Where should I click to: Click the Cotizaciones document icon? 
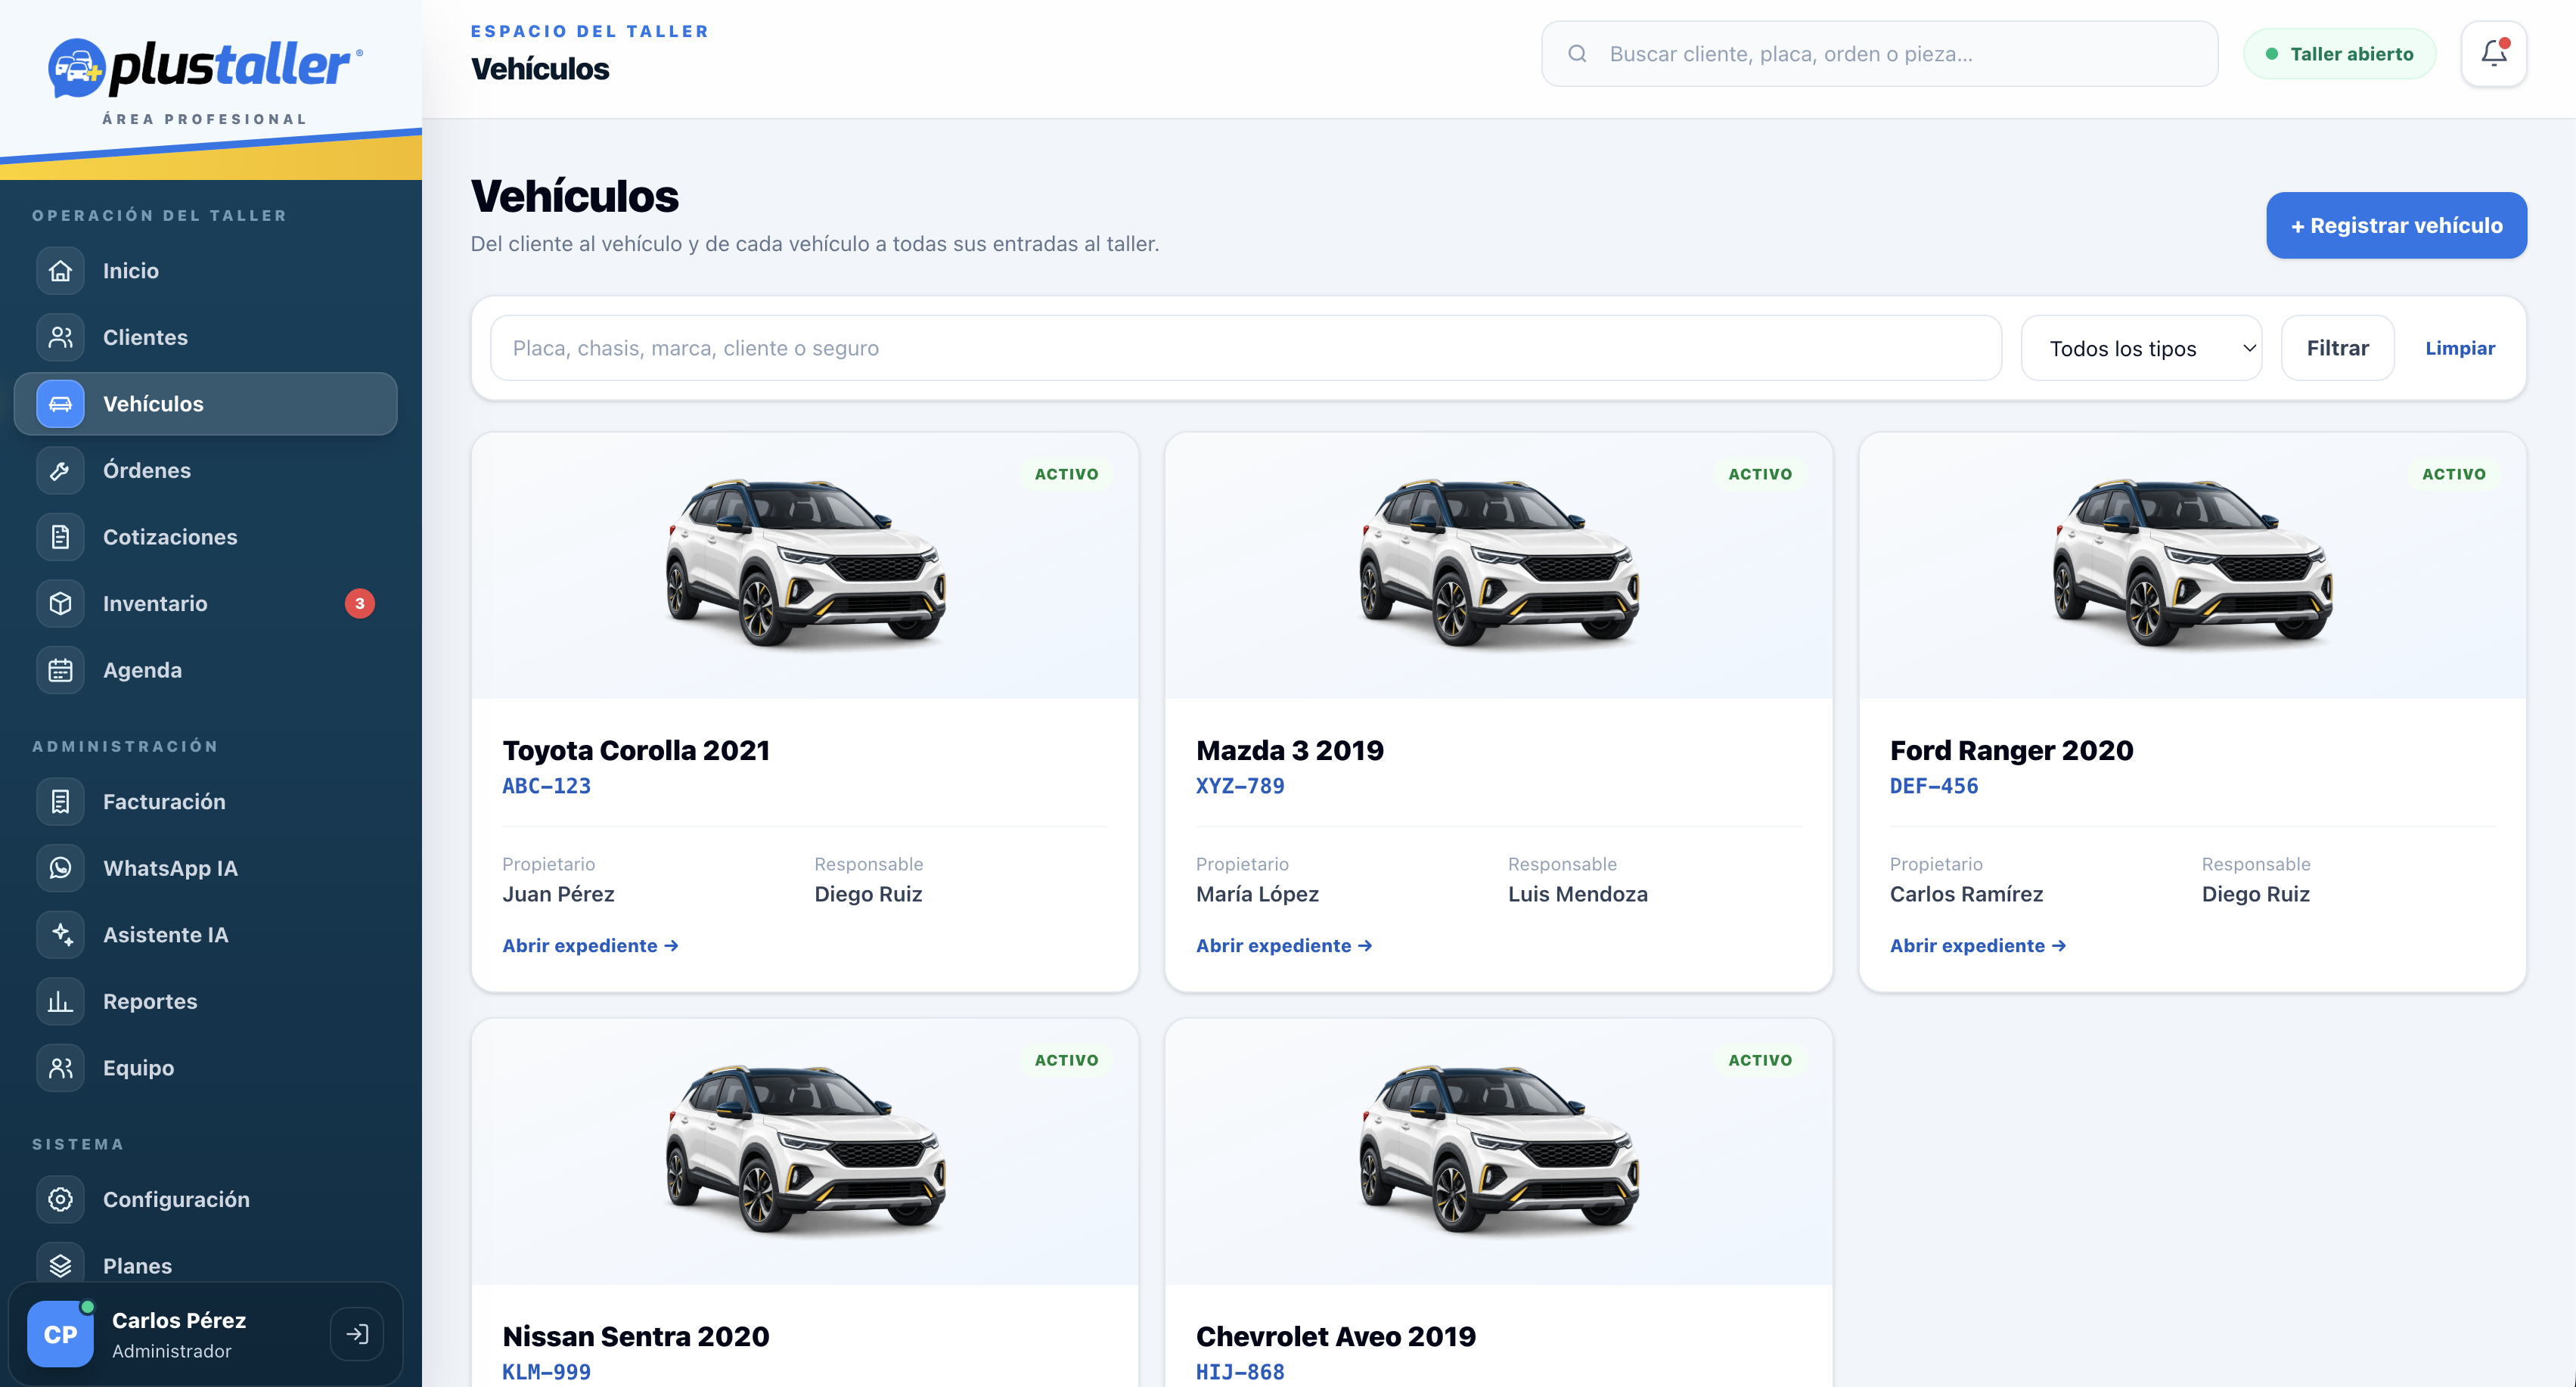point(60,537)
